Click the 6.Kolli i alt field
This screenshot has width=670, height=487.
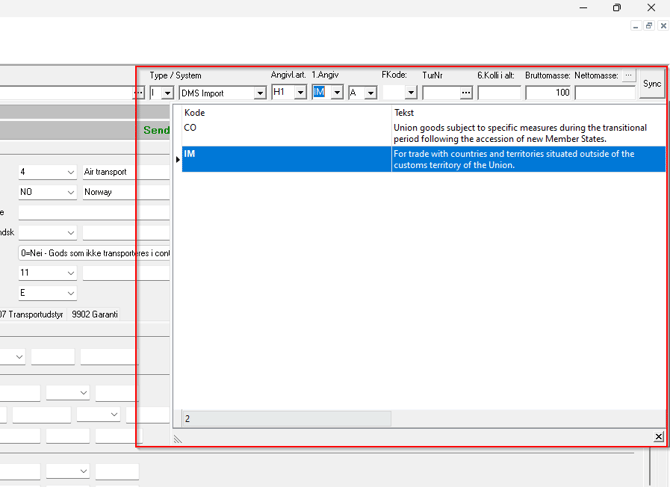[498, 93]
